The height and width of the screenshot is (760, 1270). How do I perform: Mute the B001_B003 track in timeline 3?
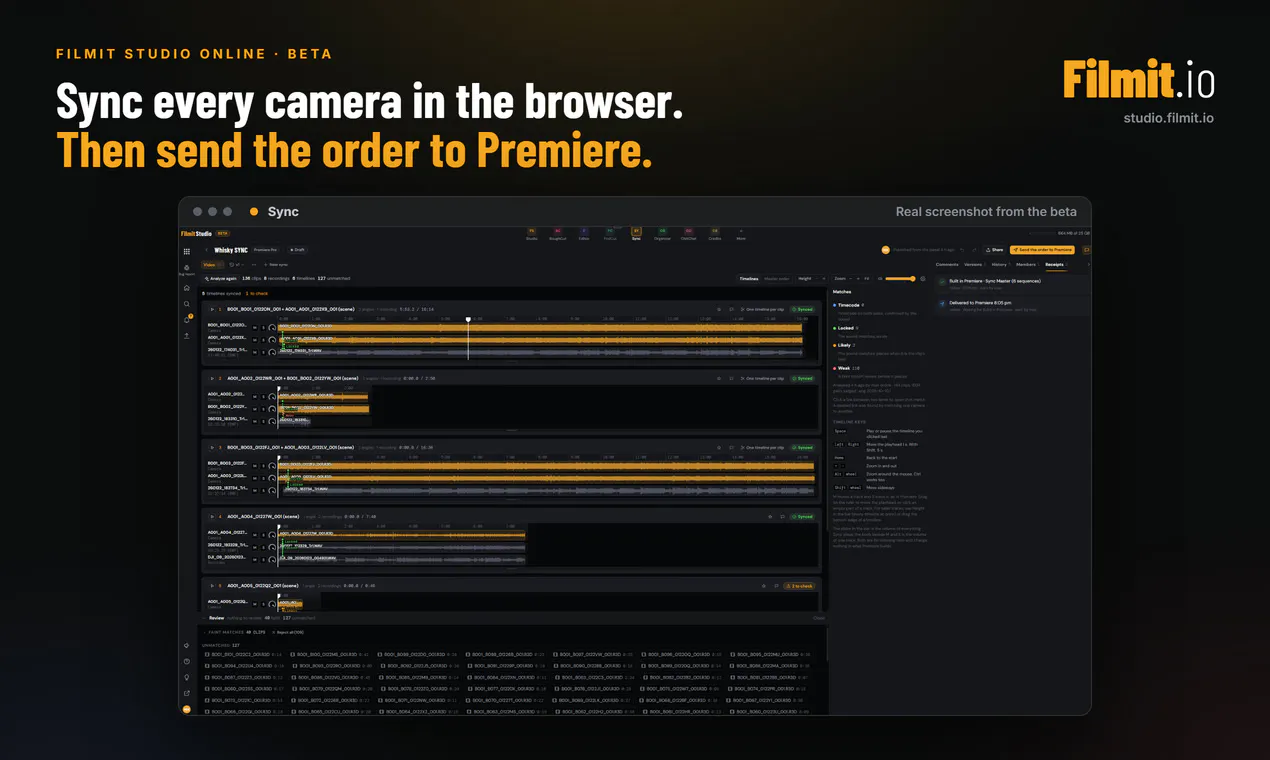(x=254, y=465)
